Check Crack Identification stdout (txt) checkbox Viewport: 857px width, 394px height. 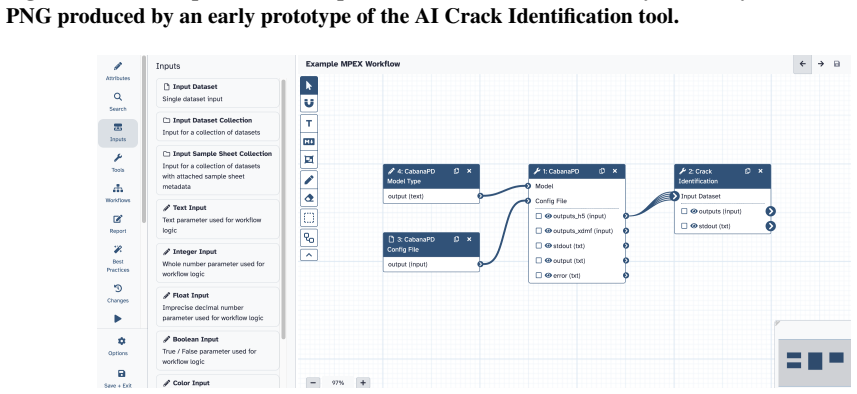(684, 226)
